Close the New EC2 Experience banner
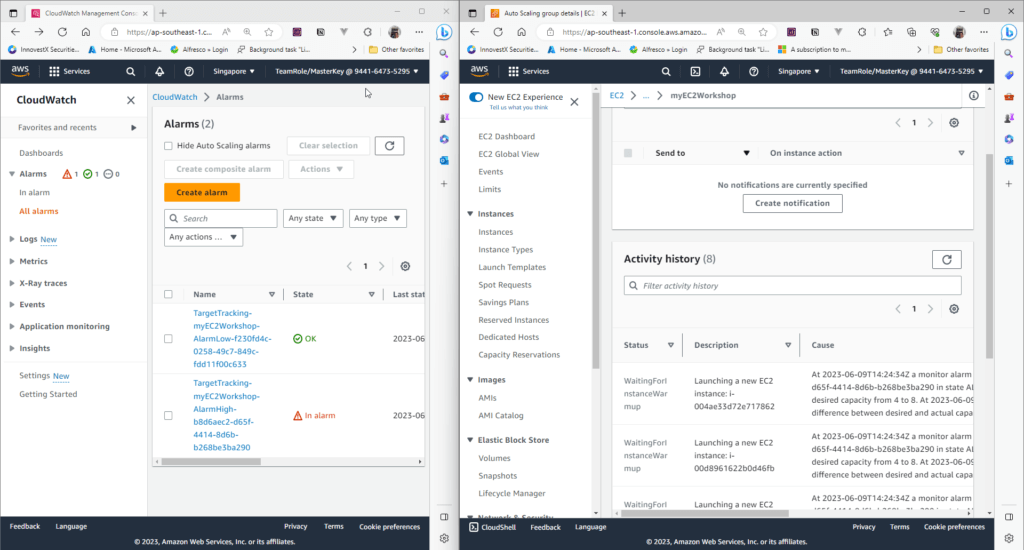Screen dimensions: 1024x550 coord(574,101)
